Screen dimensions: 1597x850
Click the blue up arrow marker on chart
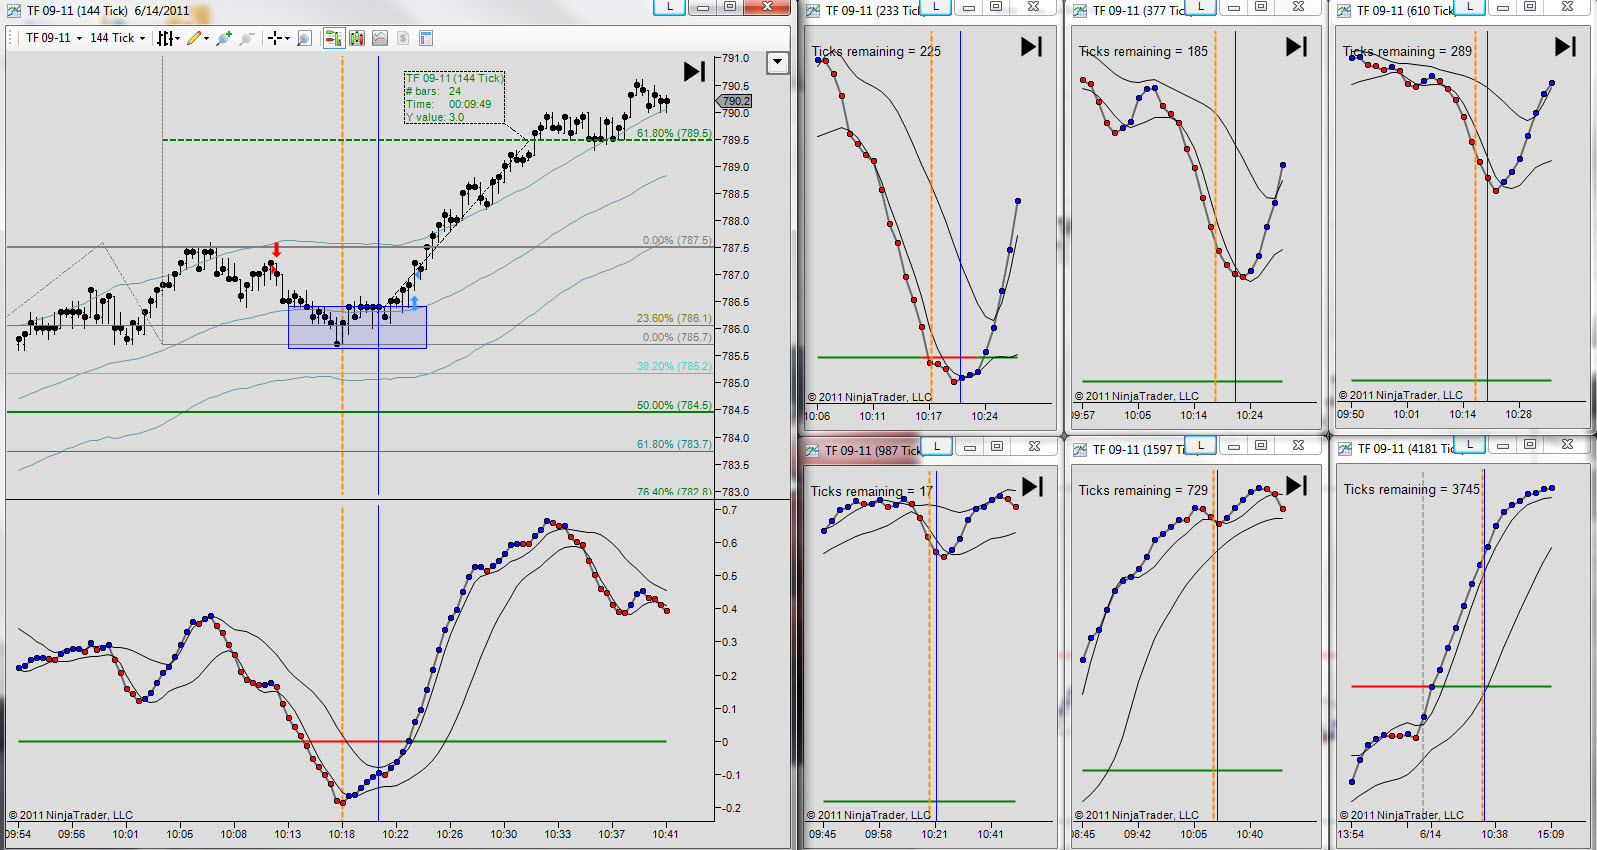pyautogui.click(x=415, y=302)
